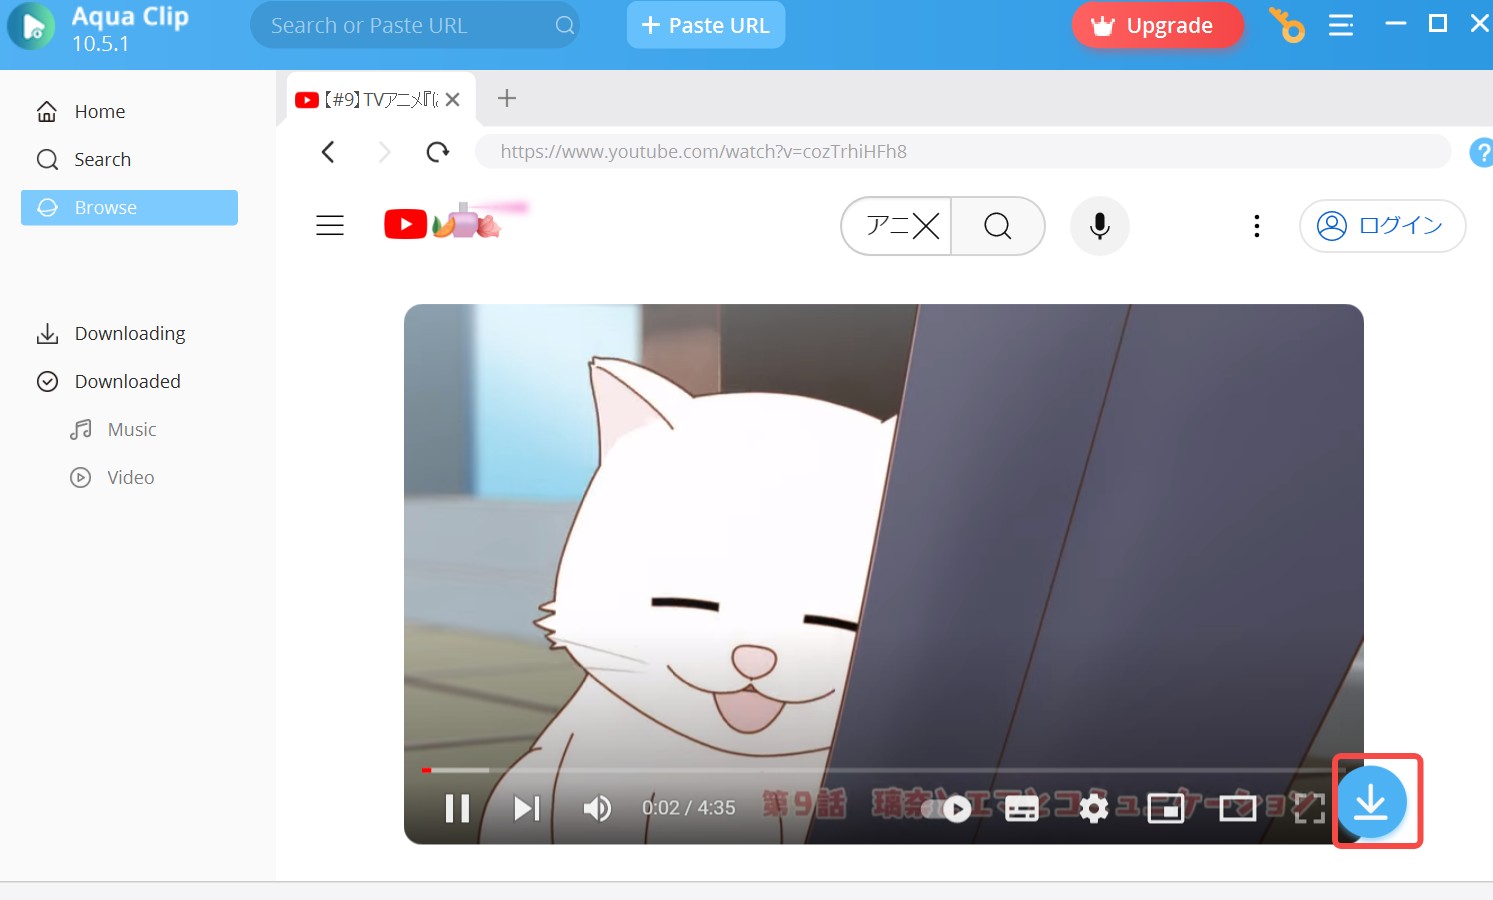Click the Paste URL button
The width and height of the screenshot is (1493, 900).
point(706,25)
